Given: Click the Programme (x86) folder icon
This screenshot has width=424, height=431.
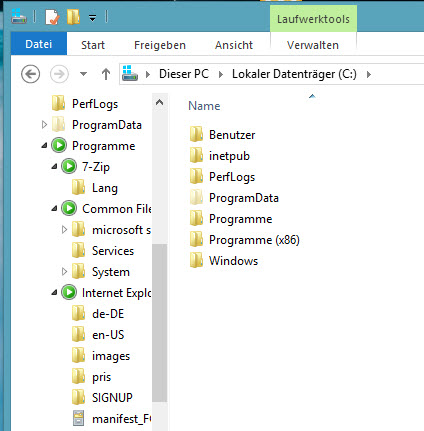Looking at the screenshot, I should pyautogui.click(x=197, y=239).
